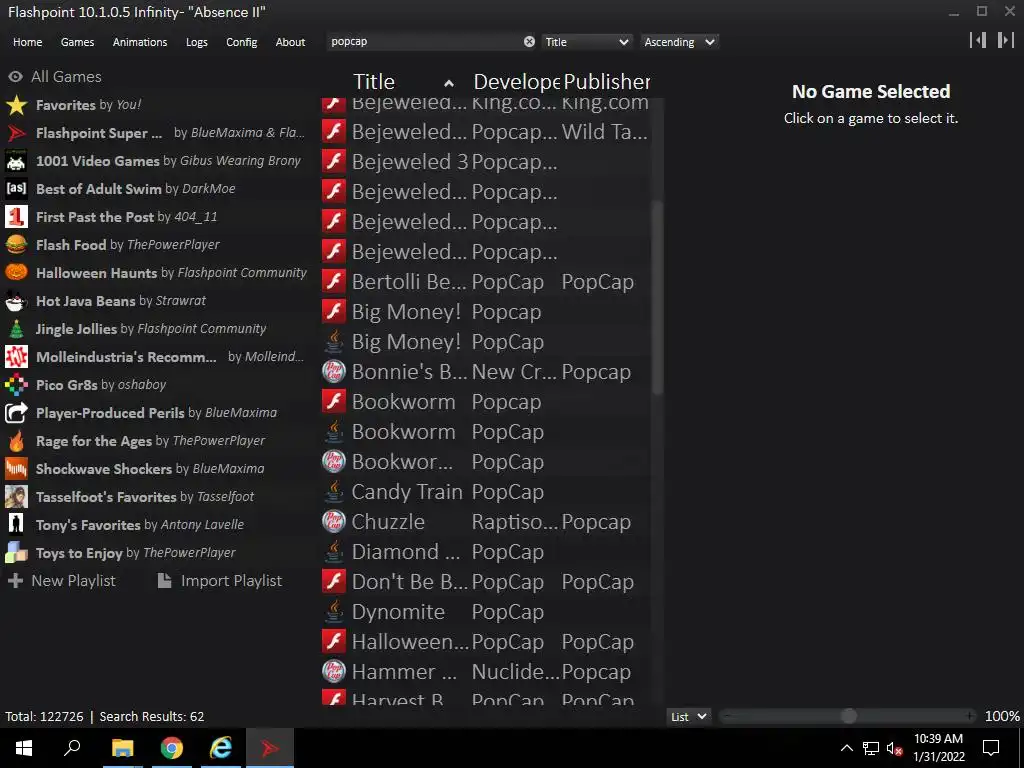Open the Windows Start menu

coord(24,748)
